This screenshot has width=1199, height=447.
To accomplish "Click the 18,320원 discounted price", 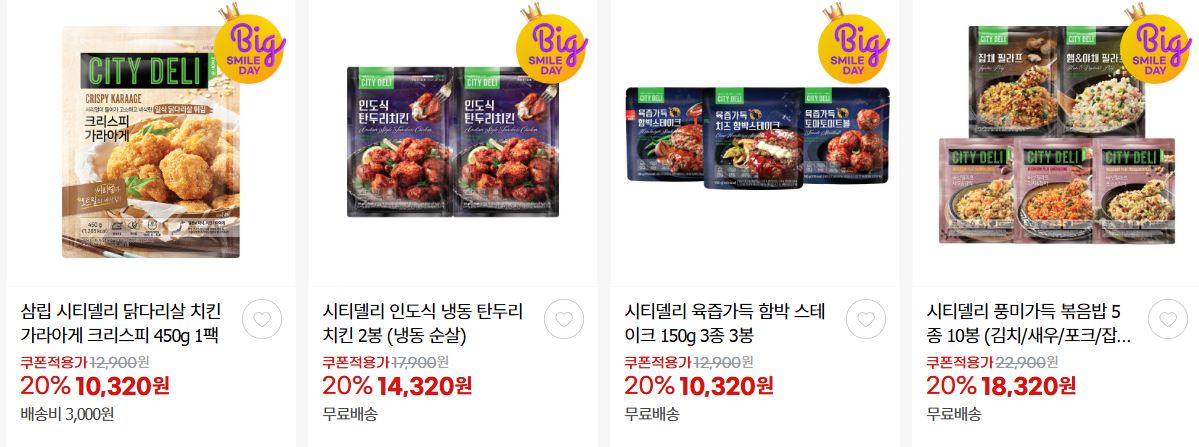I will (1028, 386).
